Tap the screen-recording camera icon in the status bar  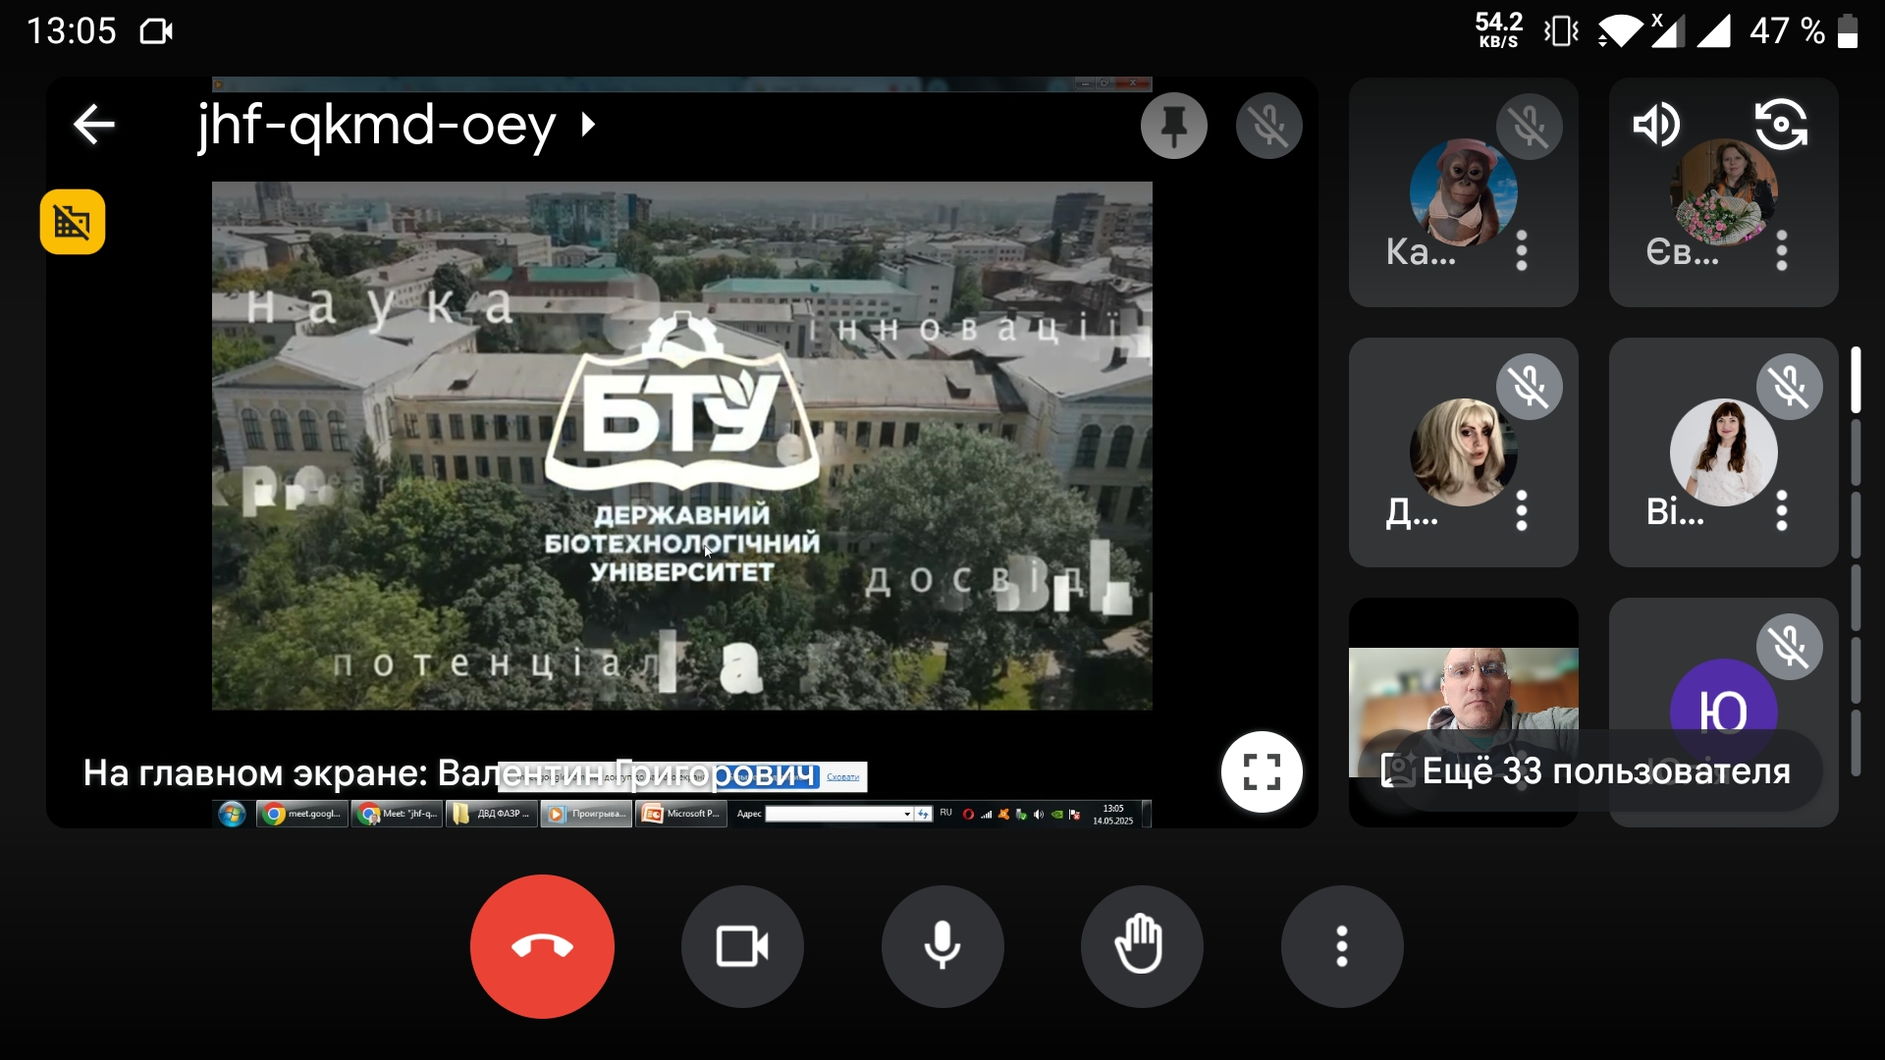pos(156,31)
